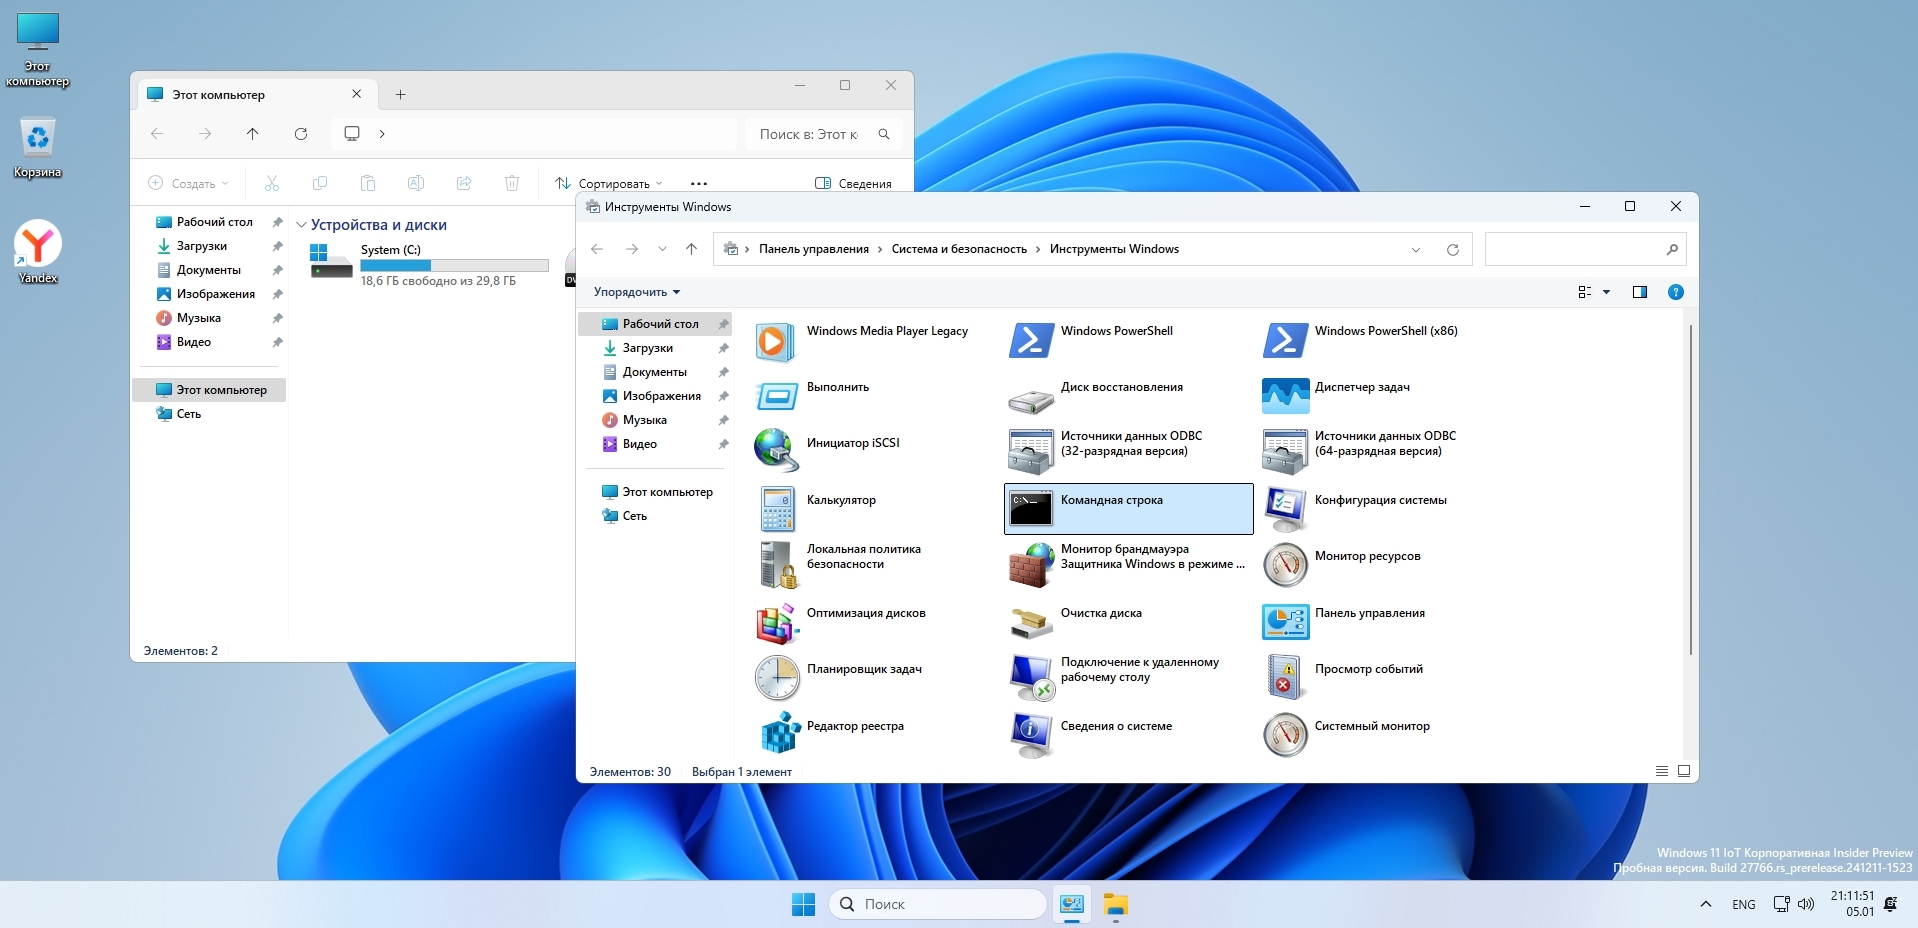1918x928 pixels.
Task: Select Командная строка icon
Action: tap(1030, 509)
